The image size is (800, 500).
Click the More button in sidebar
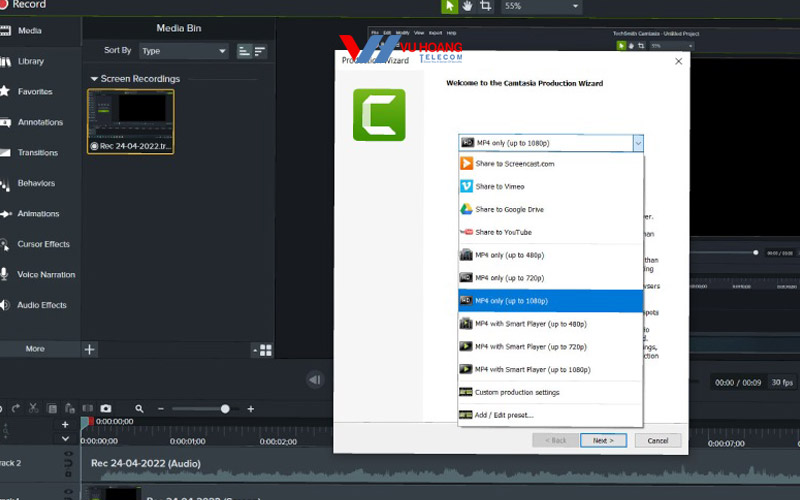(35, 349)
